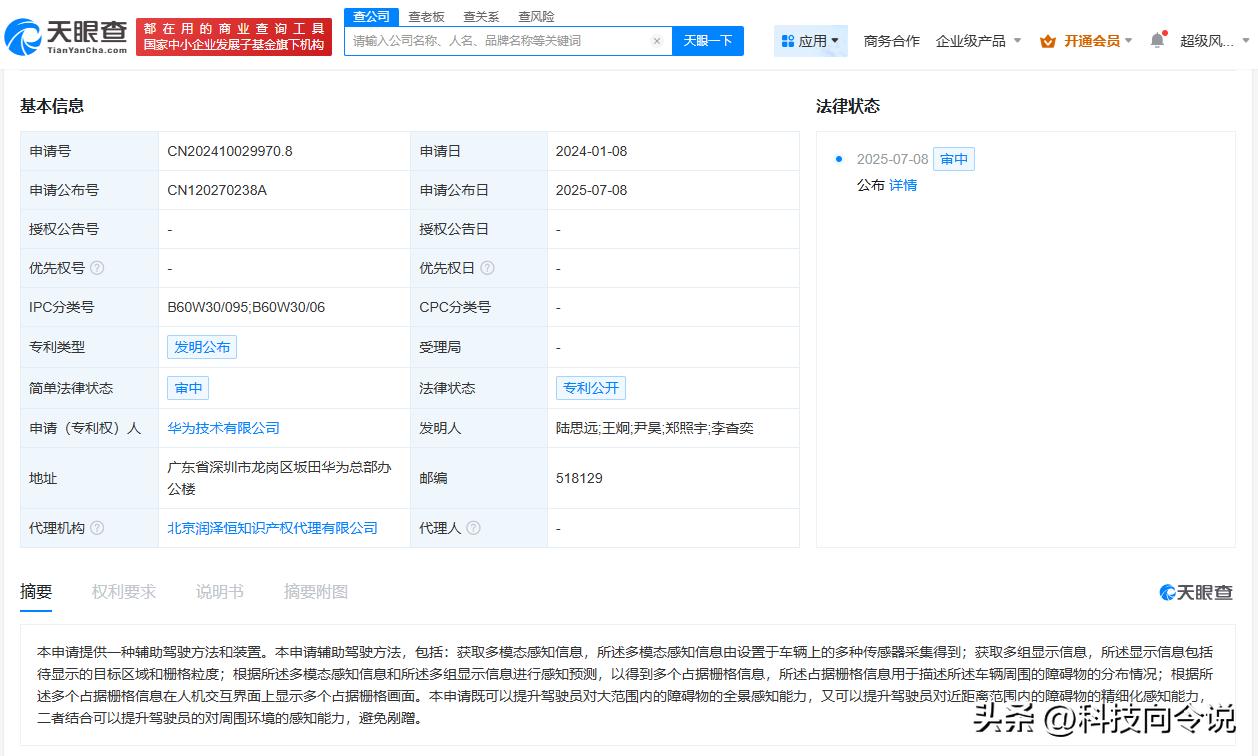Click the help icon next to 代理人
Screen dimensions: 1258x756
coord(473,528)
